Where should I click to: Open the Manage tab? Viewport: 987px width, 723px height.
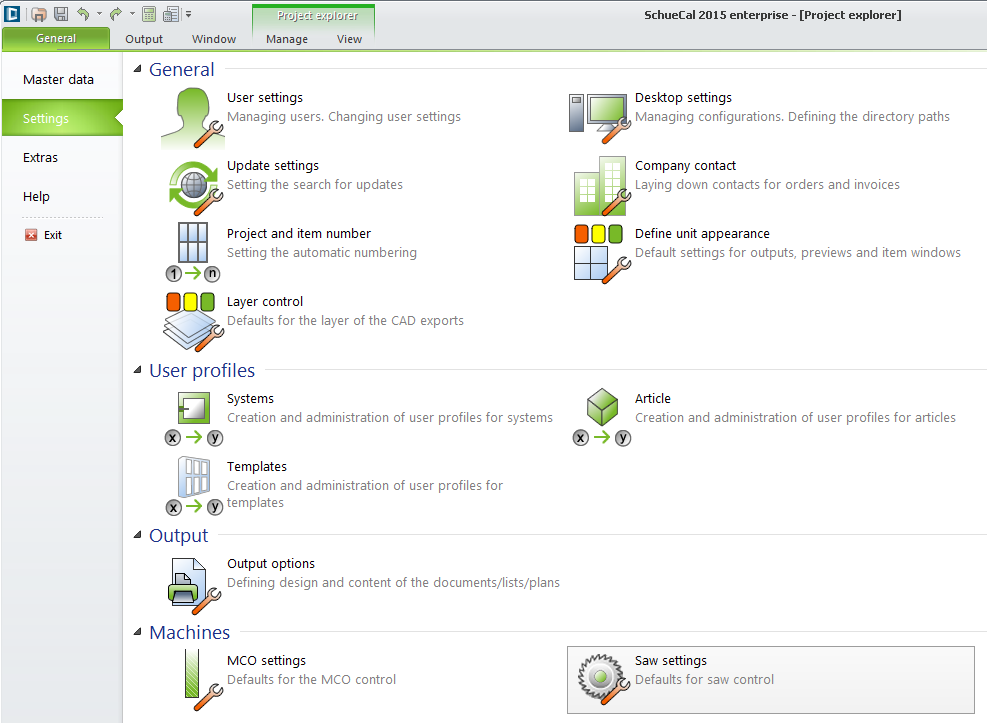tap(287, 39)
